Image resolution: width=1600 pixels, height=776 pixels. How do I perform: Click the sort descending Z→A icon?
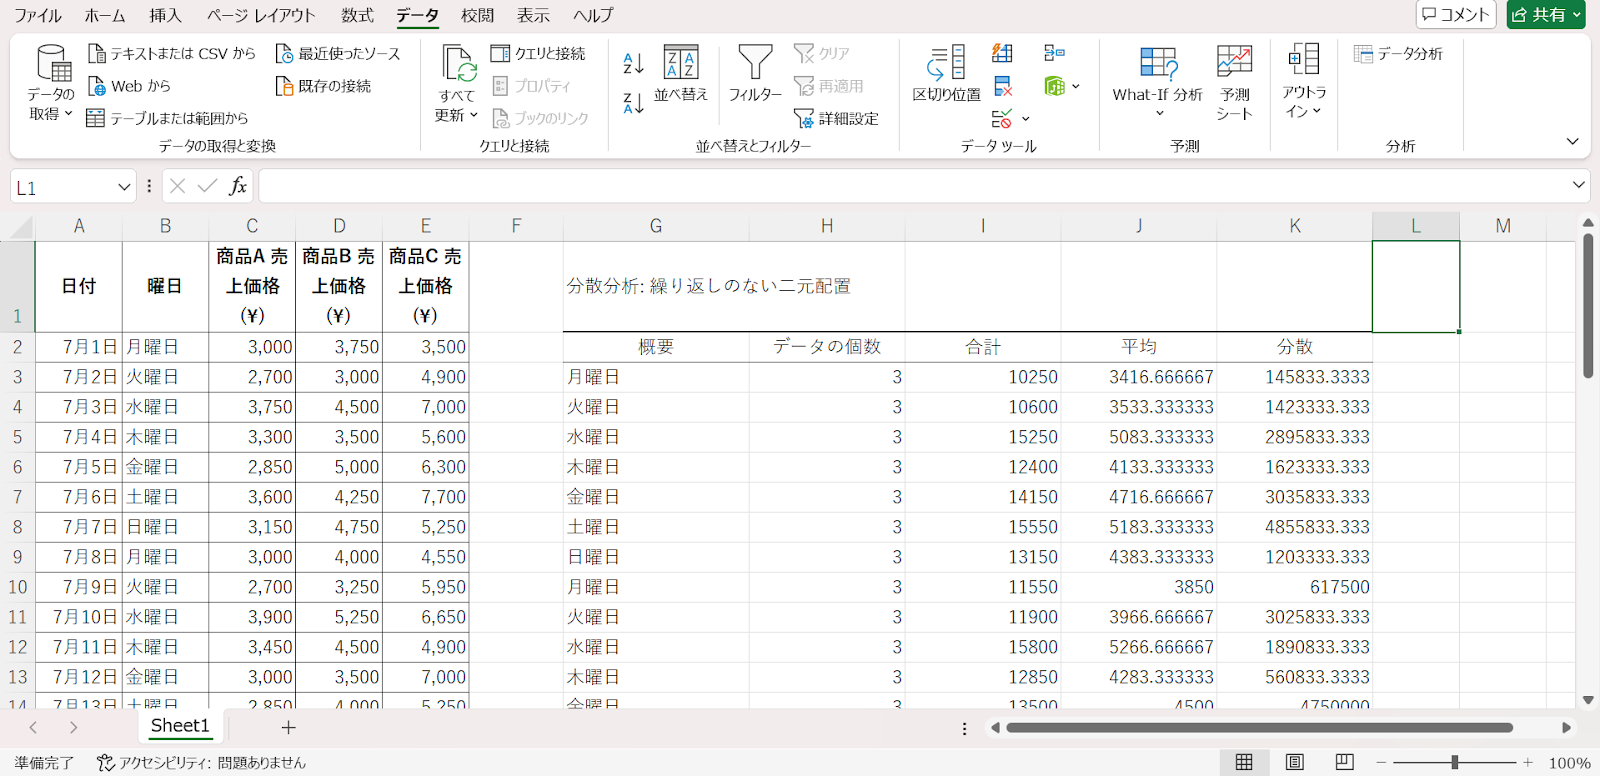coord(633,102)
